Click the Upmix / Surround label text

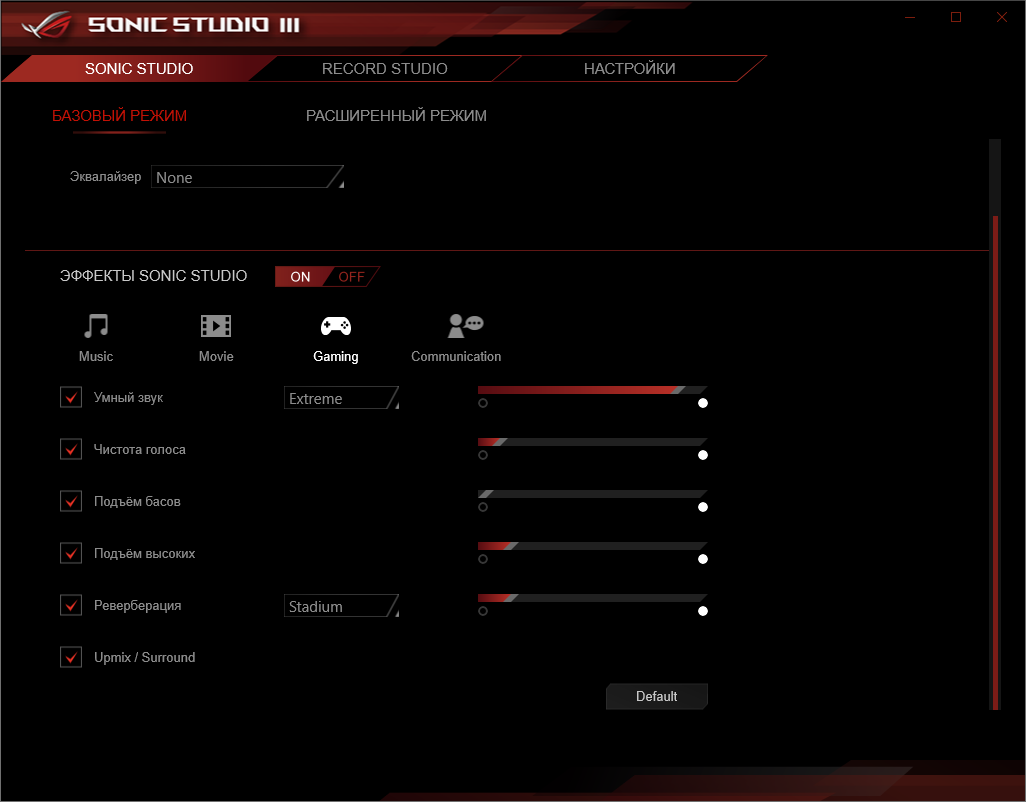pyautogui.click(x=145, y=657)
